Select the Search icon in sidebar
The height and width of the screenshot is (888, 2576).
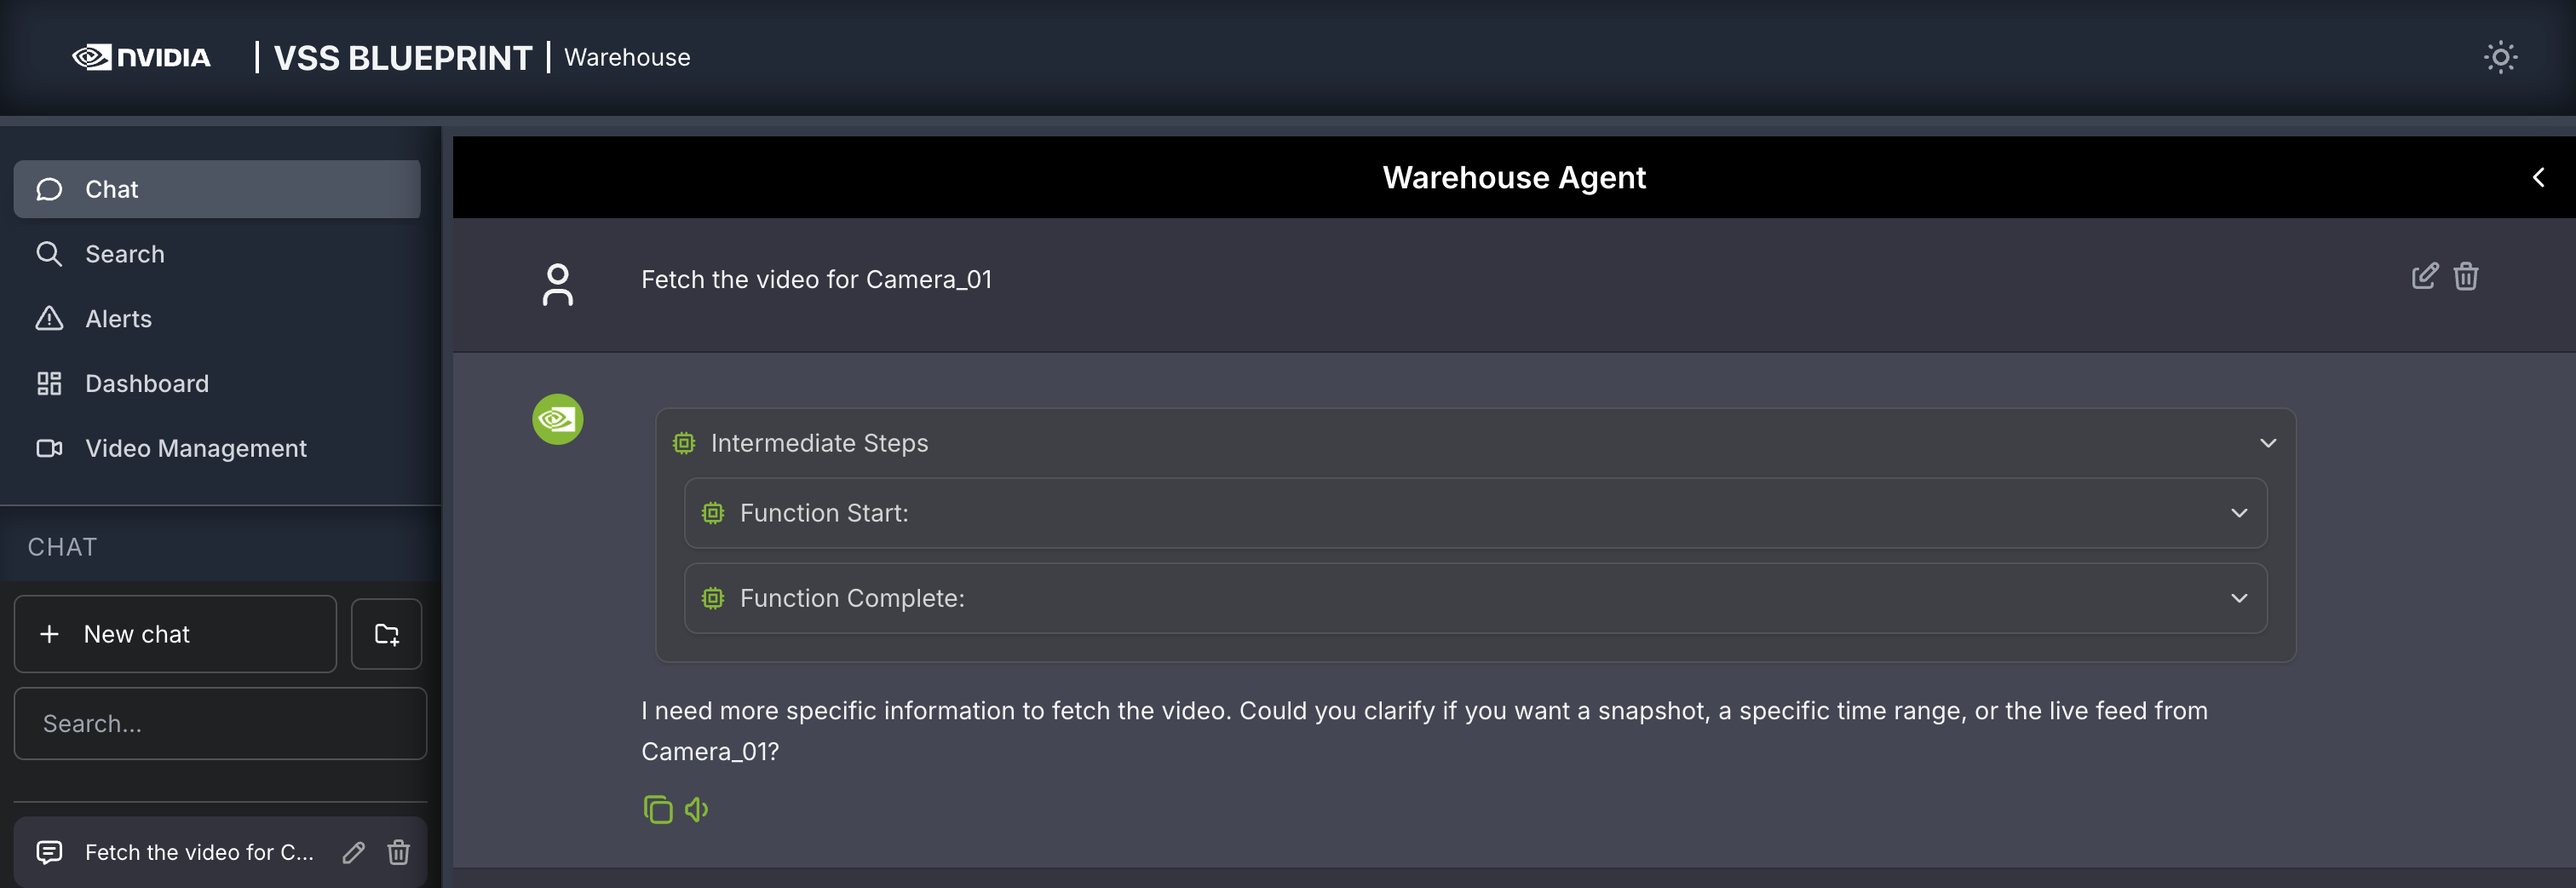pyautogui.click(x=49, y=253)
